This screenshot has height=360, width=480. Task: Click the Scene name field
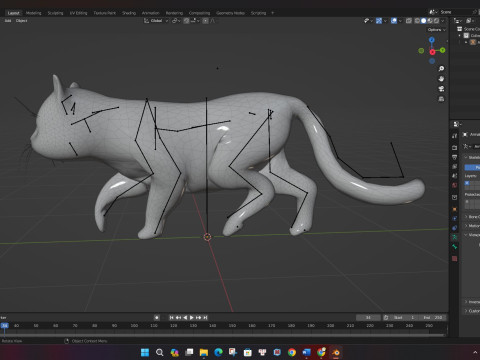click(455, 12)
